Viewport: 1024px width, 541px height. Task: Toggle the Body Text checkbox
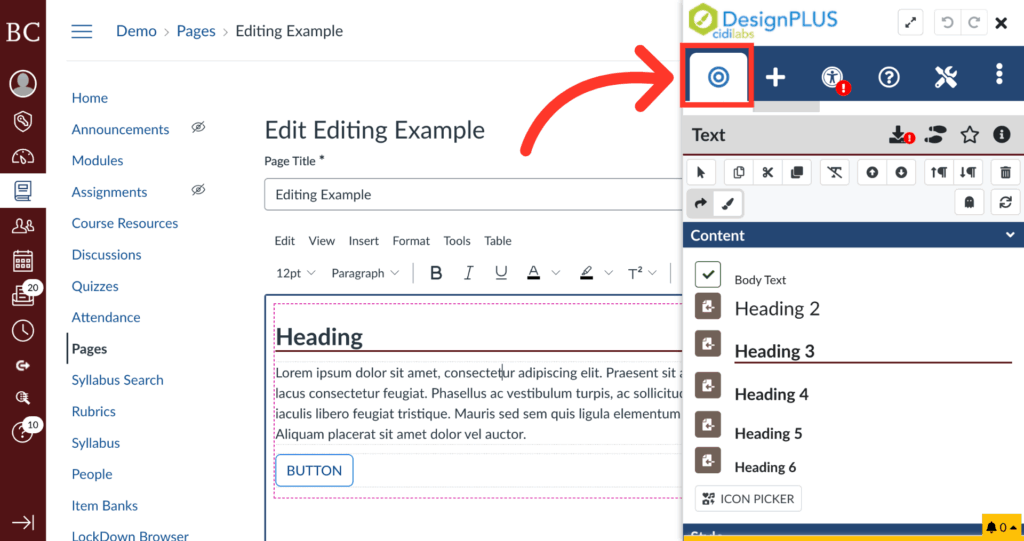pyautogui.click(x=708, y=274)
